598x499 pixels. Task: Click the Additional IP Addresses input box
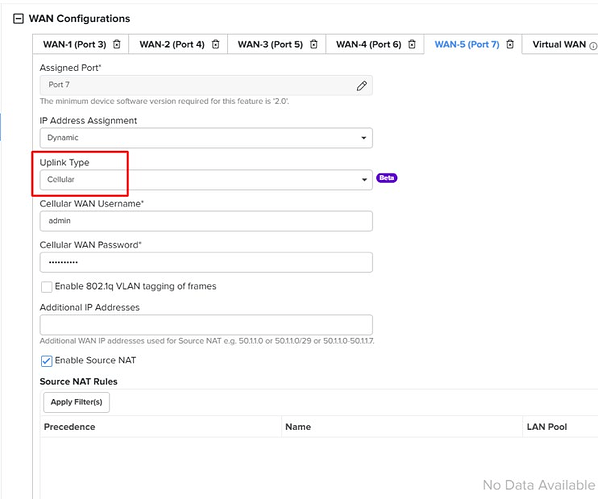click(206, 325)
